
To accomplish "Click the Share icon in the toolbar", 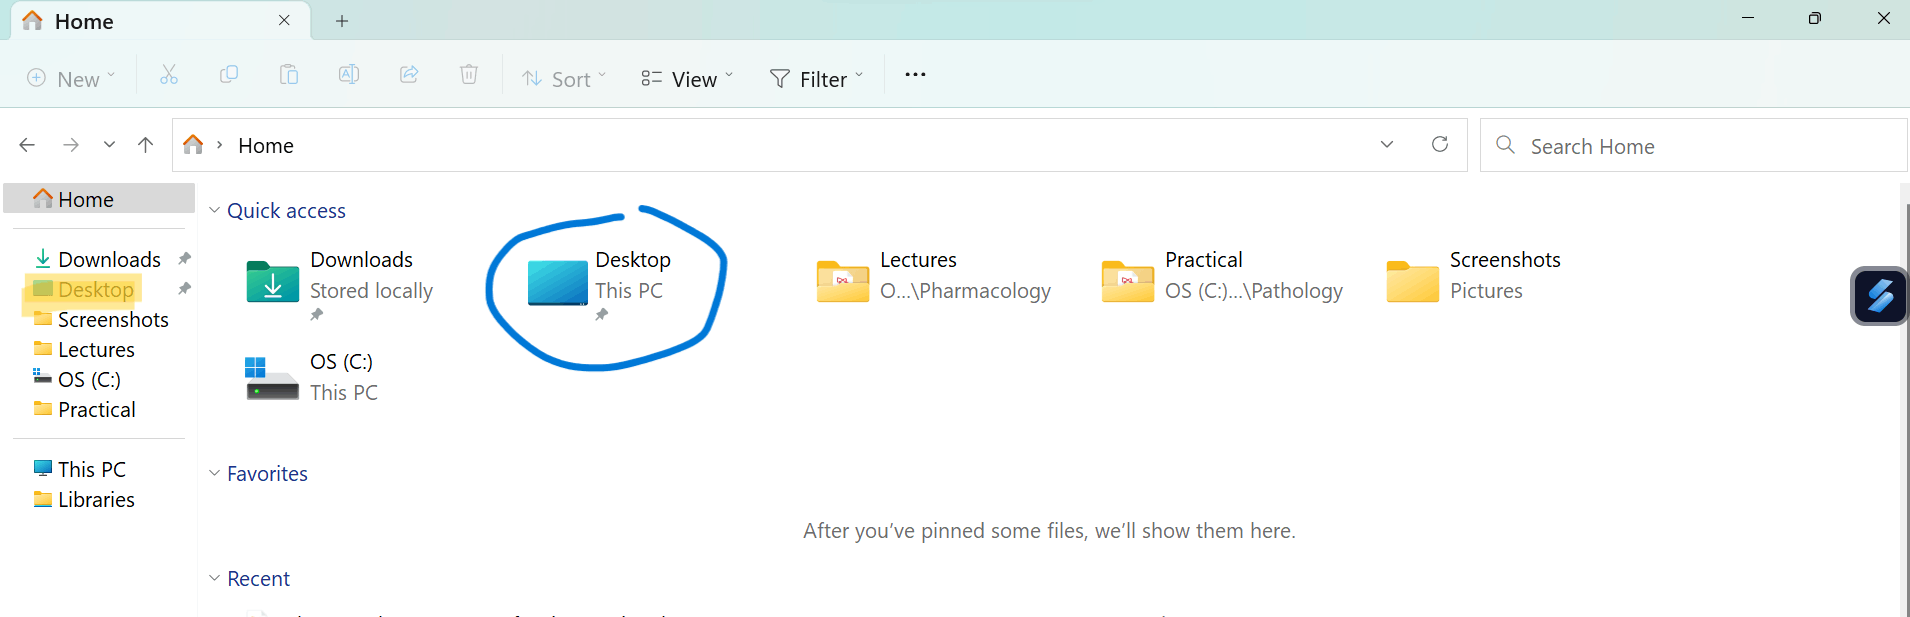I will coord(409,75).
